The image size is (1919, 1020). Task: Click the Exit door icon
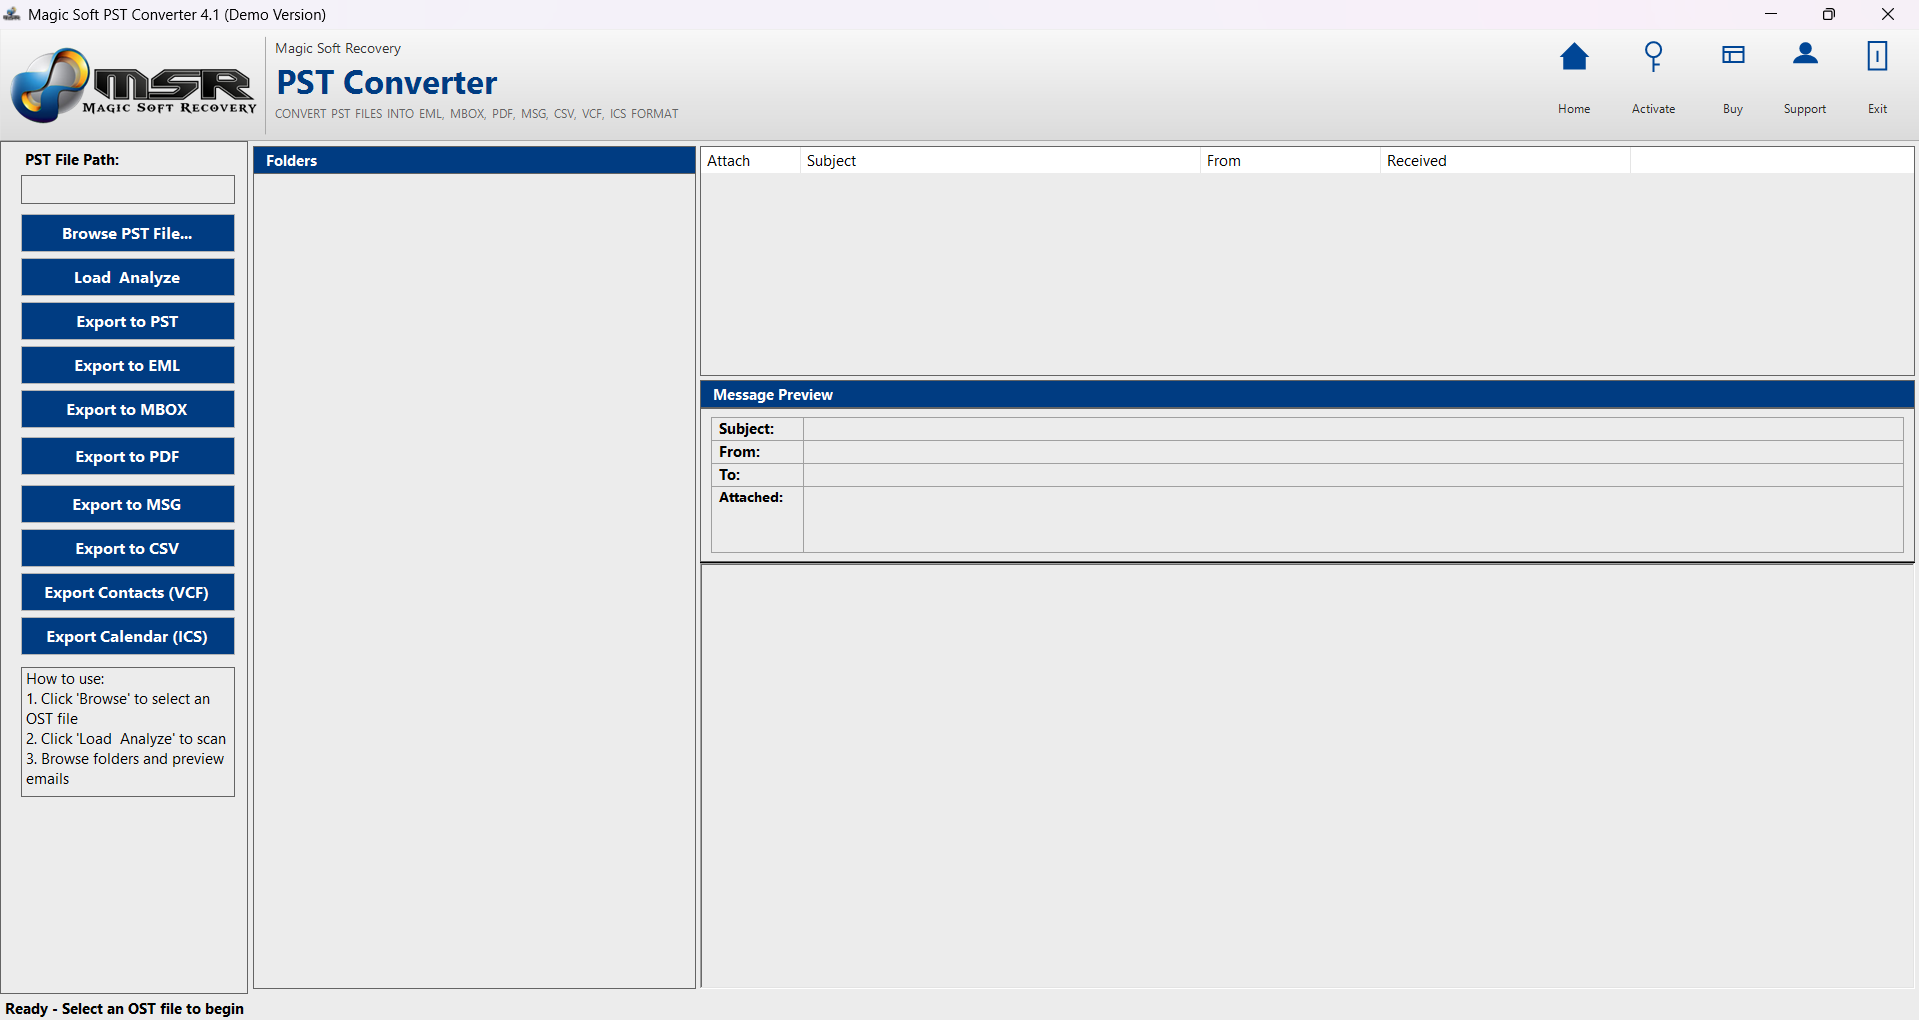[1877, 56]
